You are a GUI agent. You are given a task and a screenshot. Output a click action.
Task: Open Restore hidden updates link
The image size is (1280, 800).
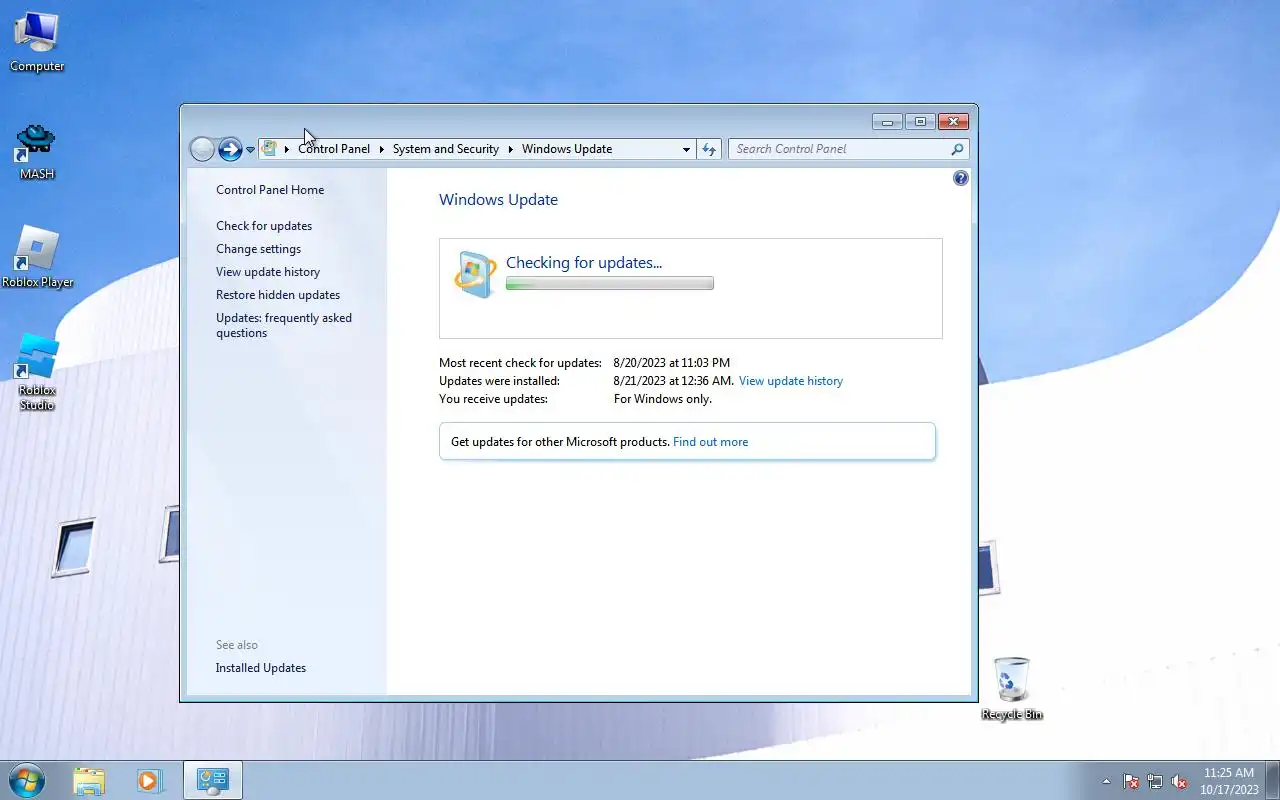click(x=278, y=295)
